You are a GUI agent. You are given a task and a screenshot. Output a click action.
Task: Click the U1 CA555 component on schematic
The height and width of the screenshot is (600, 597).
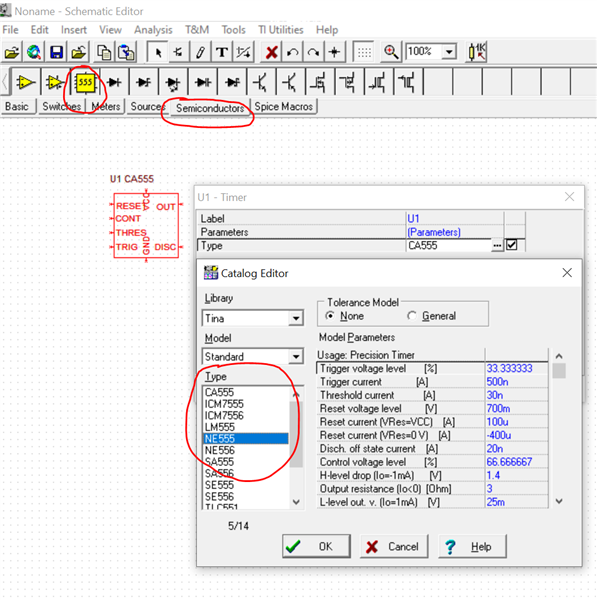[146, 226]
